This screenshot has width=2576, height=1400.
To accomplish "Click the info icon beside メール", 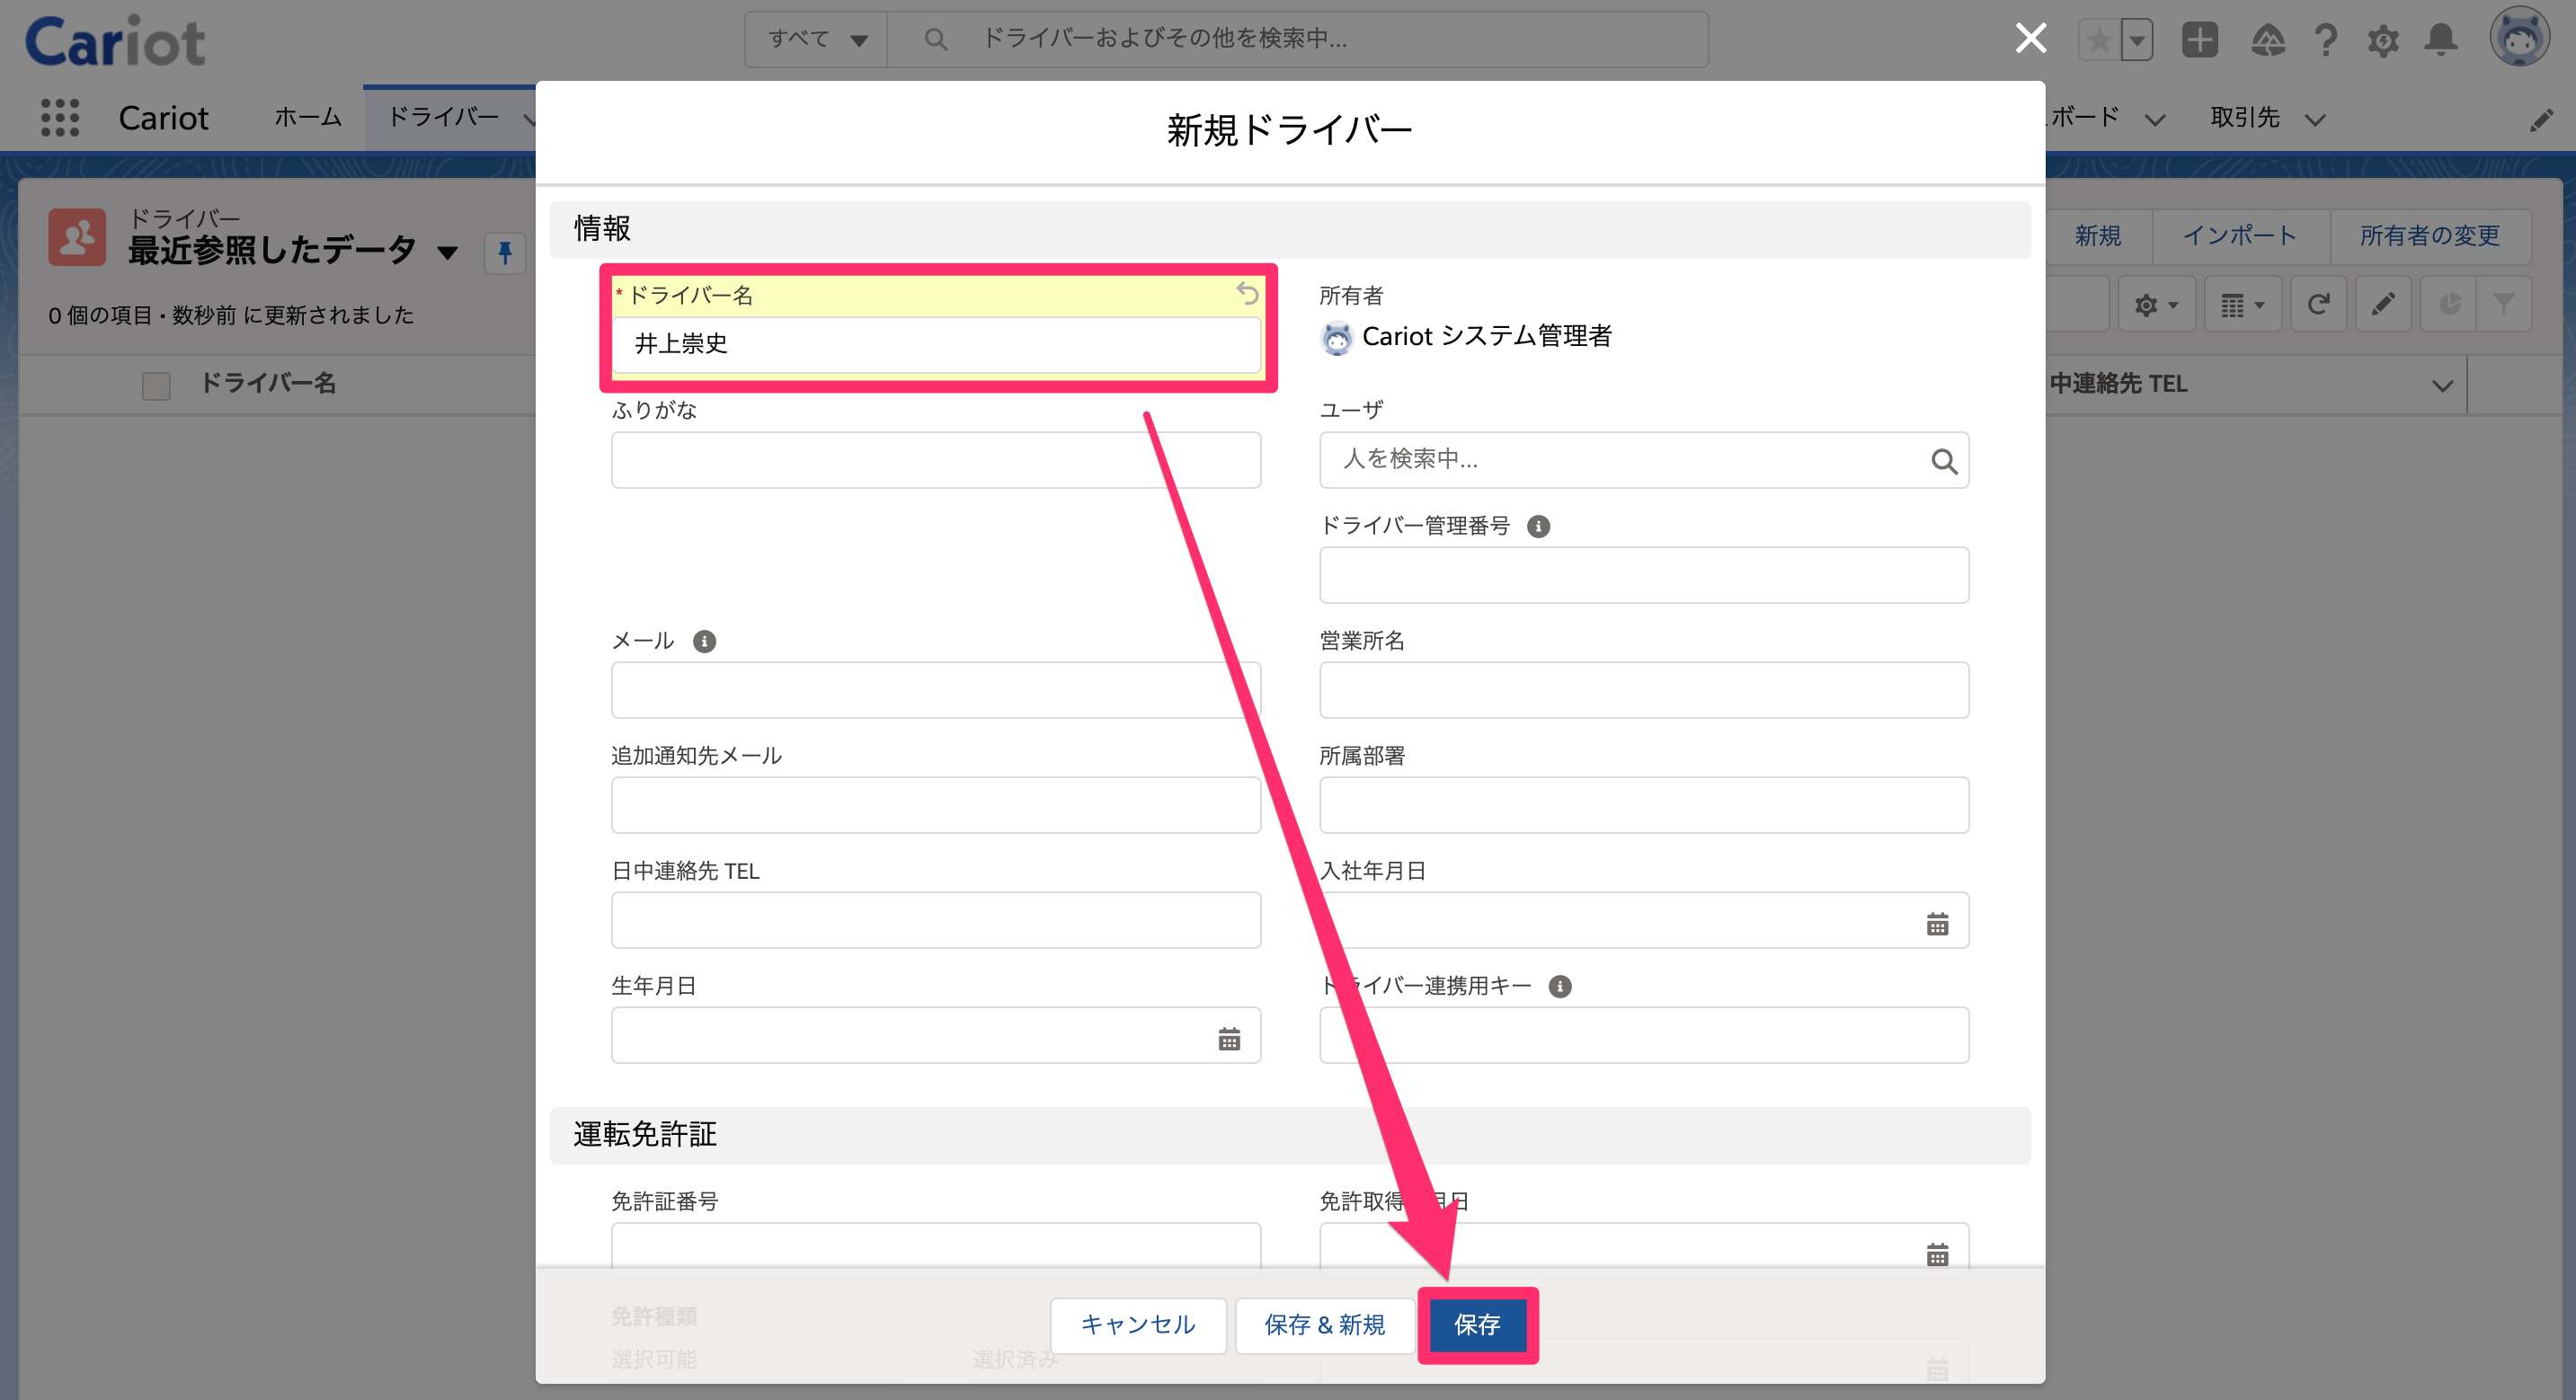I will point(704,641).
